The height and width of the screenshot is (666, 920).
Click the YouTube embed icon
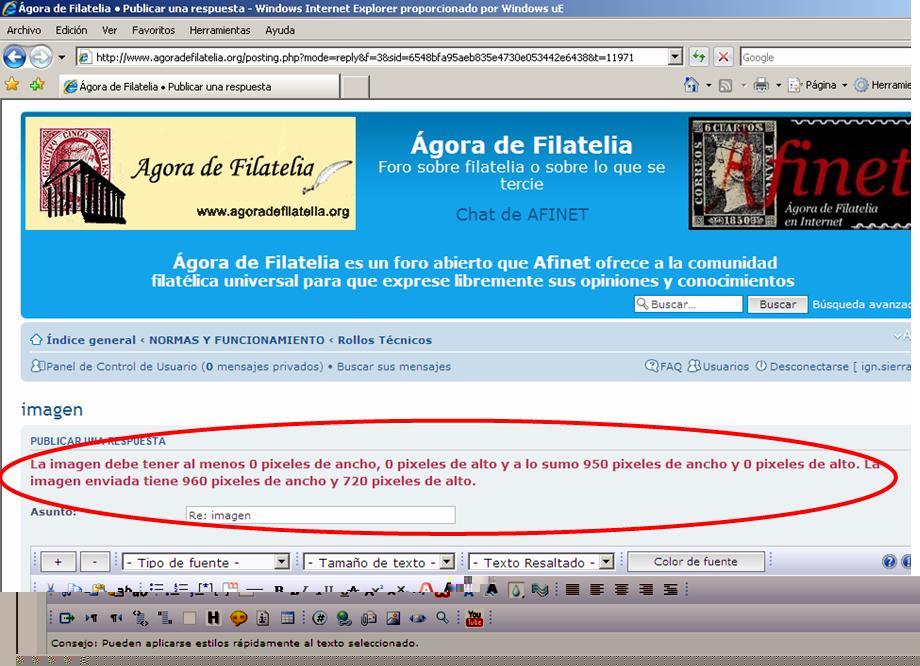click(474, 618)
